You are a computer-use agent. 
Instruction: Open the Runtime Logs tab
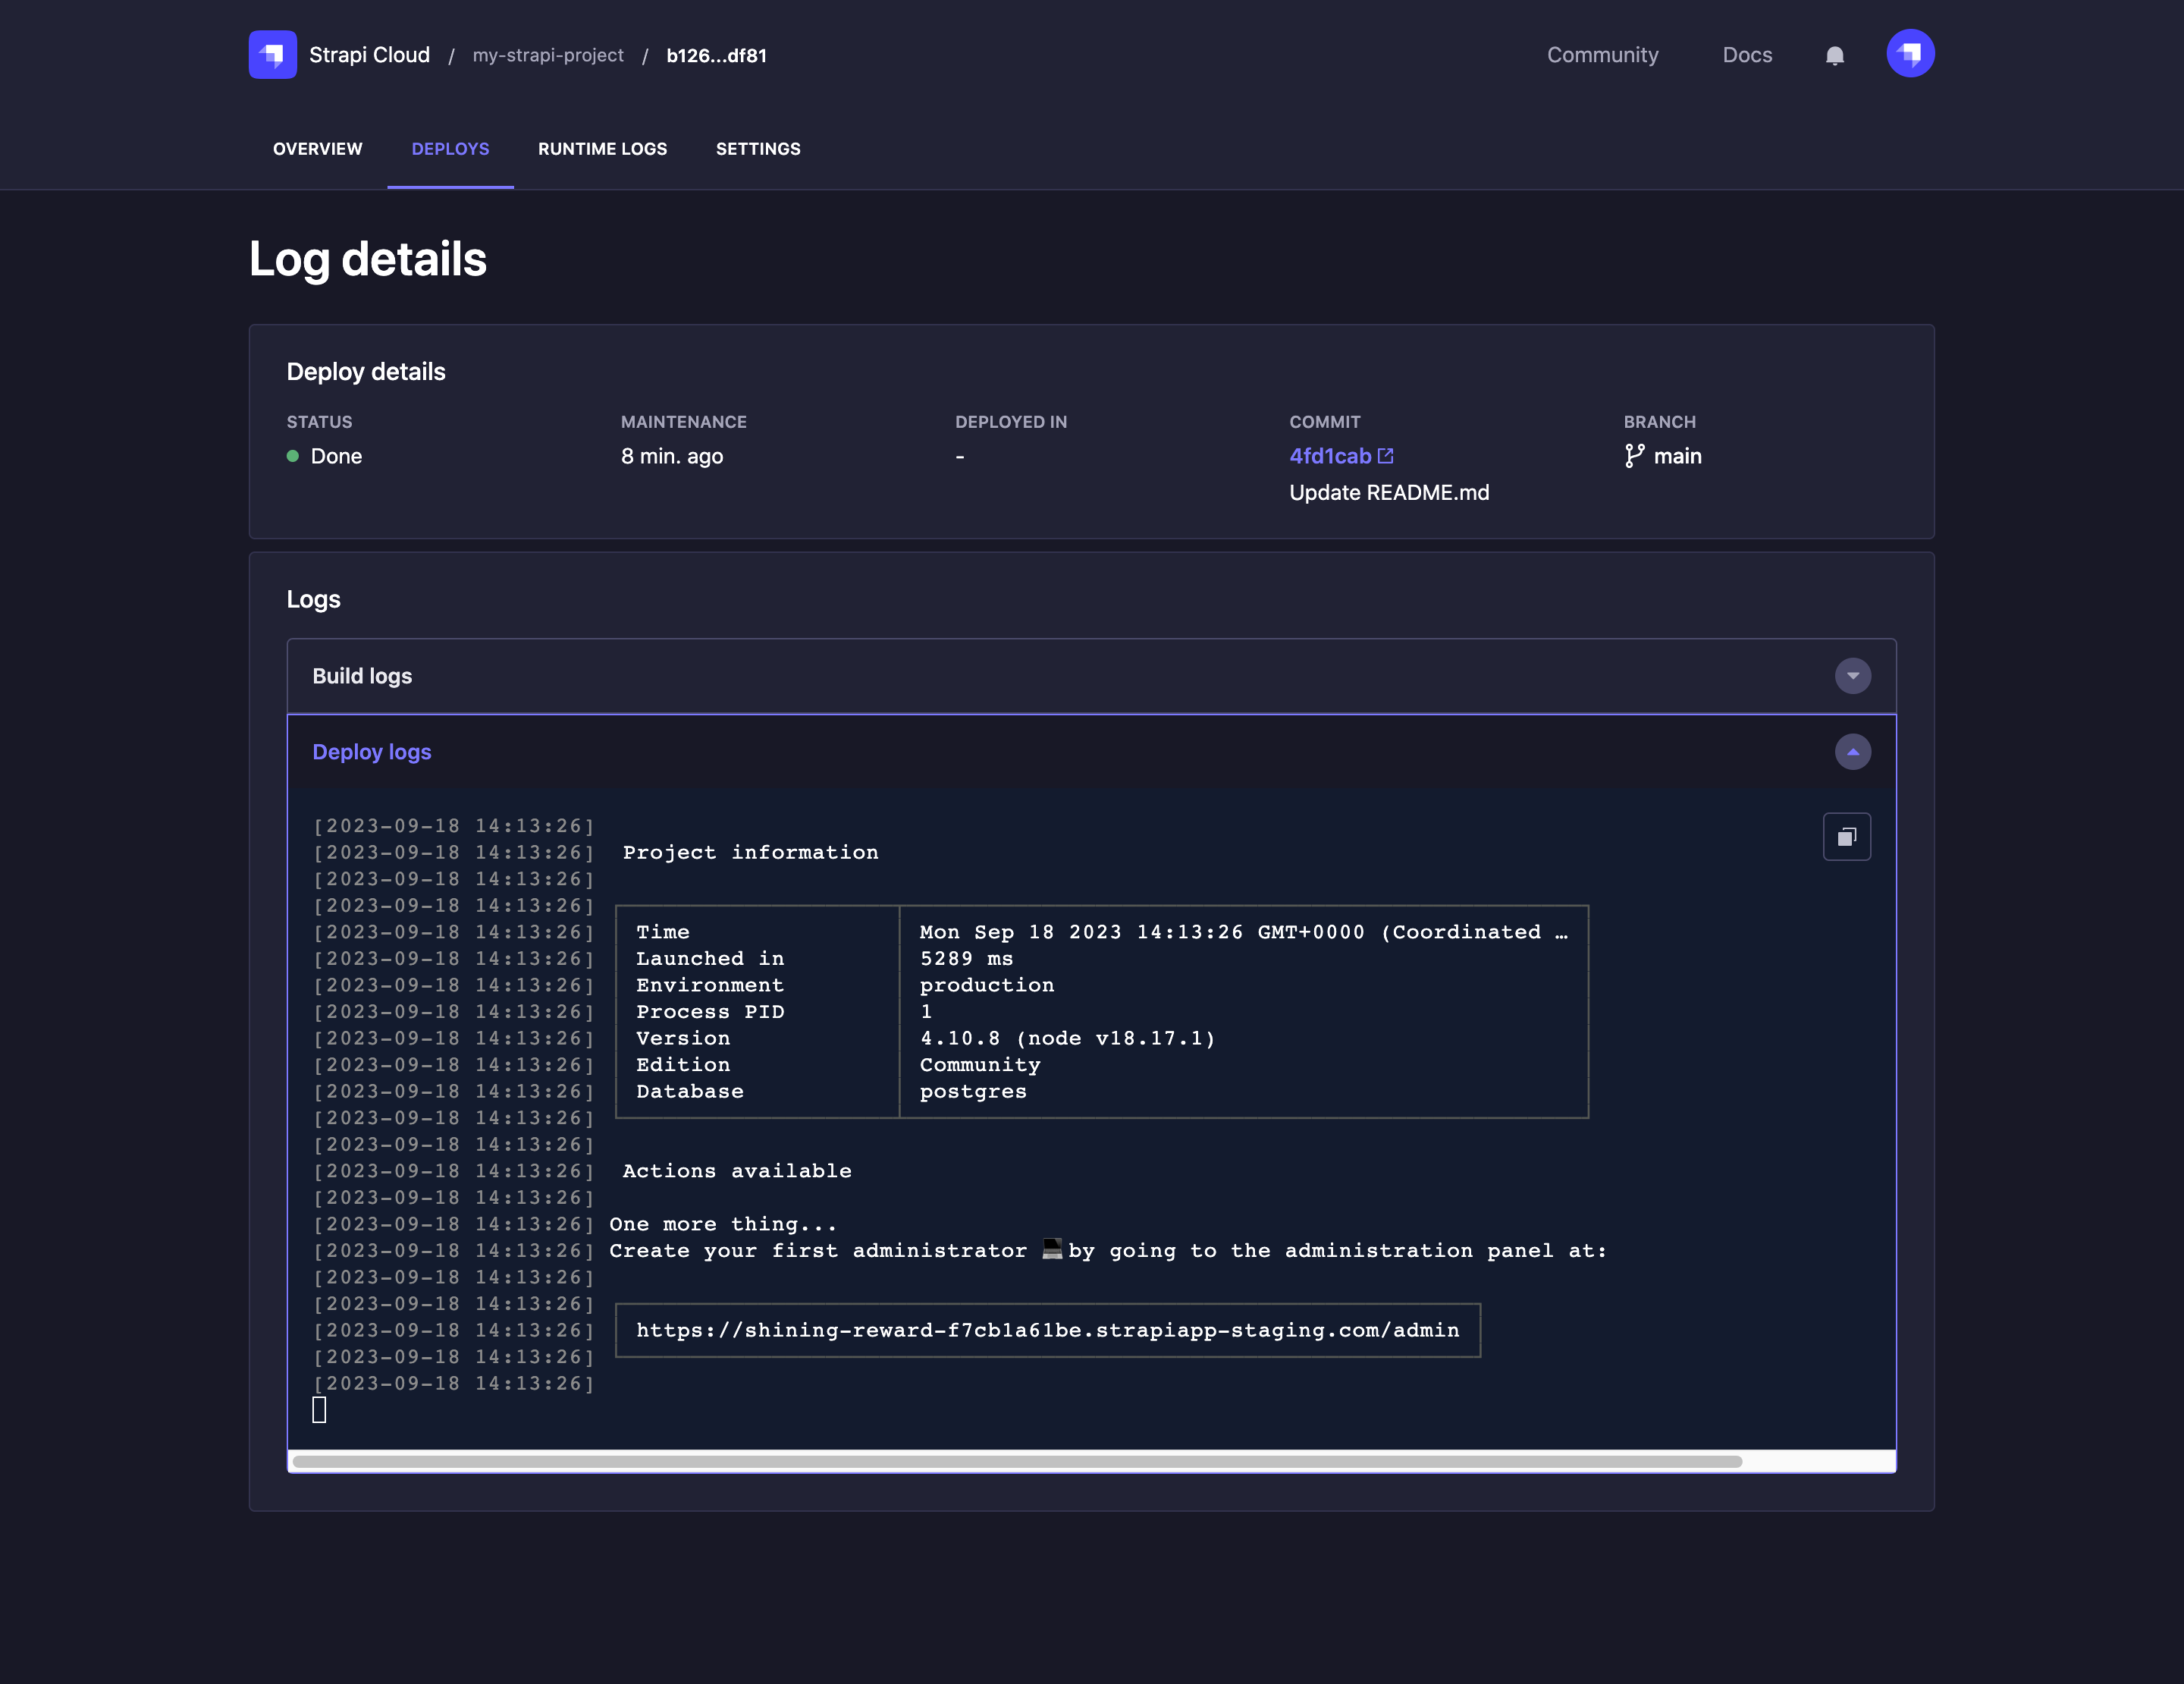click(x=602, y=149)
